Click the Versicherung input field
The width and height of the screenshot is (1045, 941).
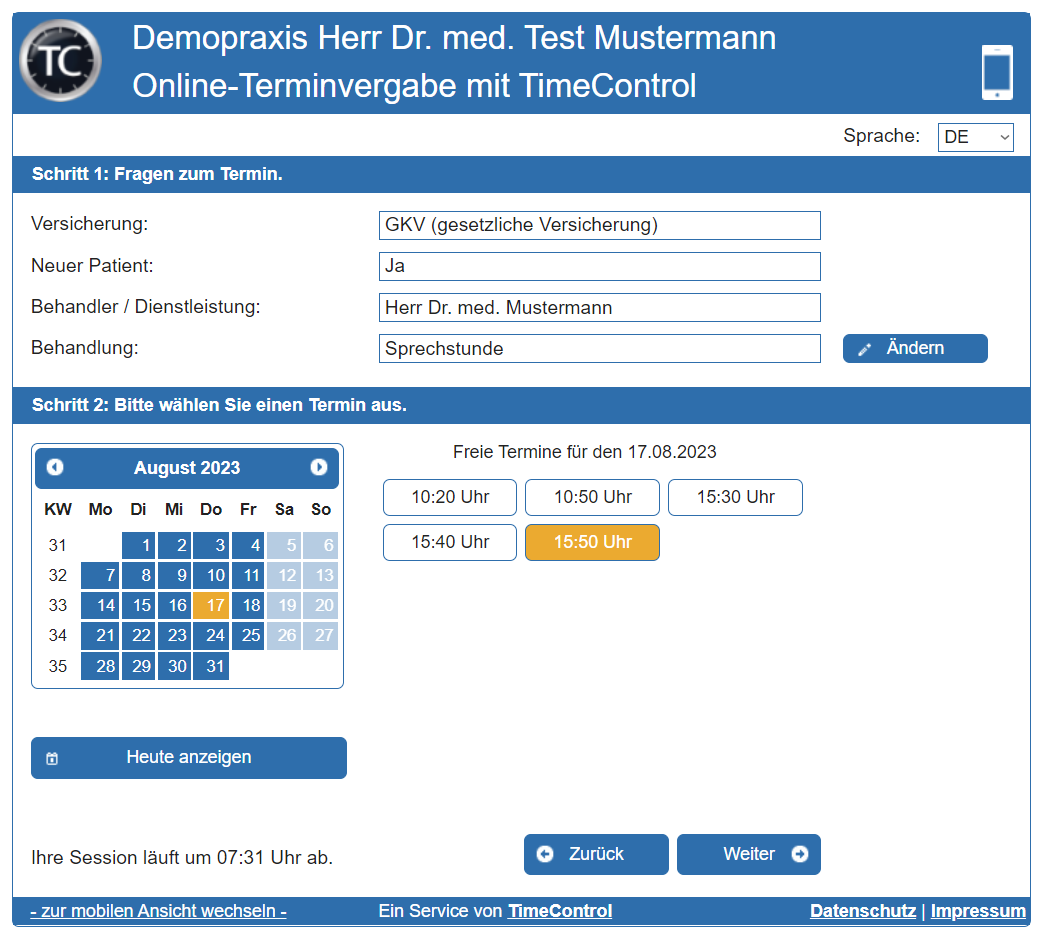click(x=598, y=225)
